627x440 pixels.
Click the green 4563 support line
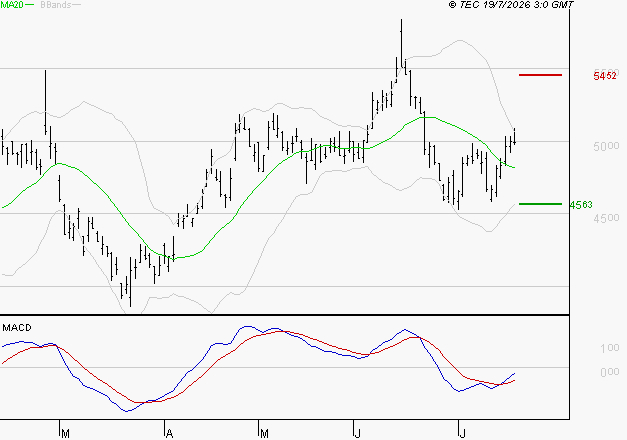click(540, 204)
